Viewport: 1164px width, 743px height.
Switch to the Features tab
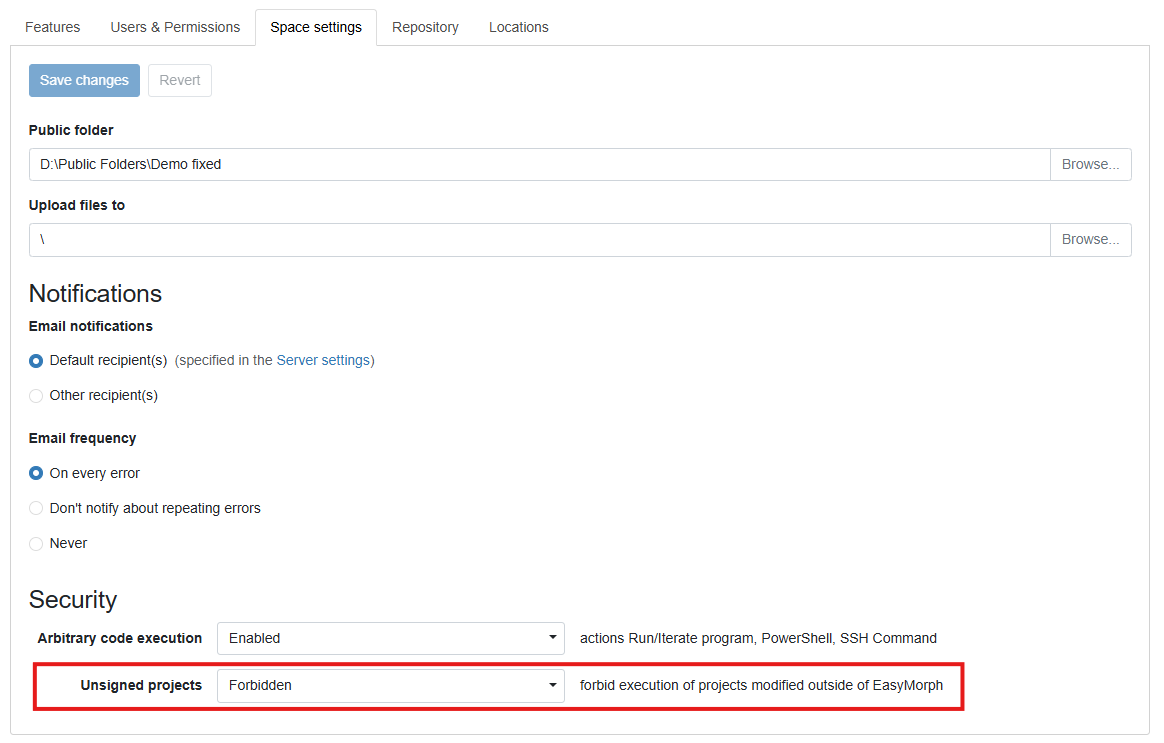point(52,27)
